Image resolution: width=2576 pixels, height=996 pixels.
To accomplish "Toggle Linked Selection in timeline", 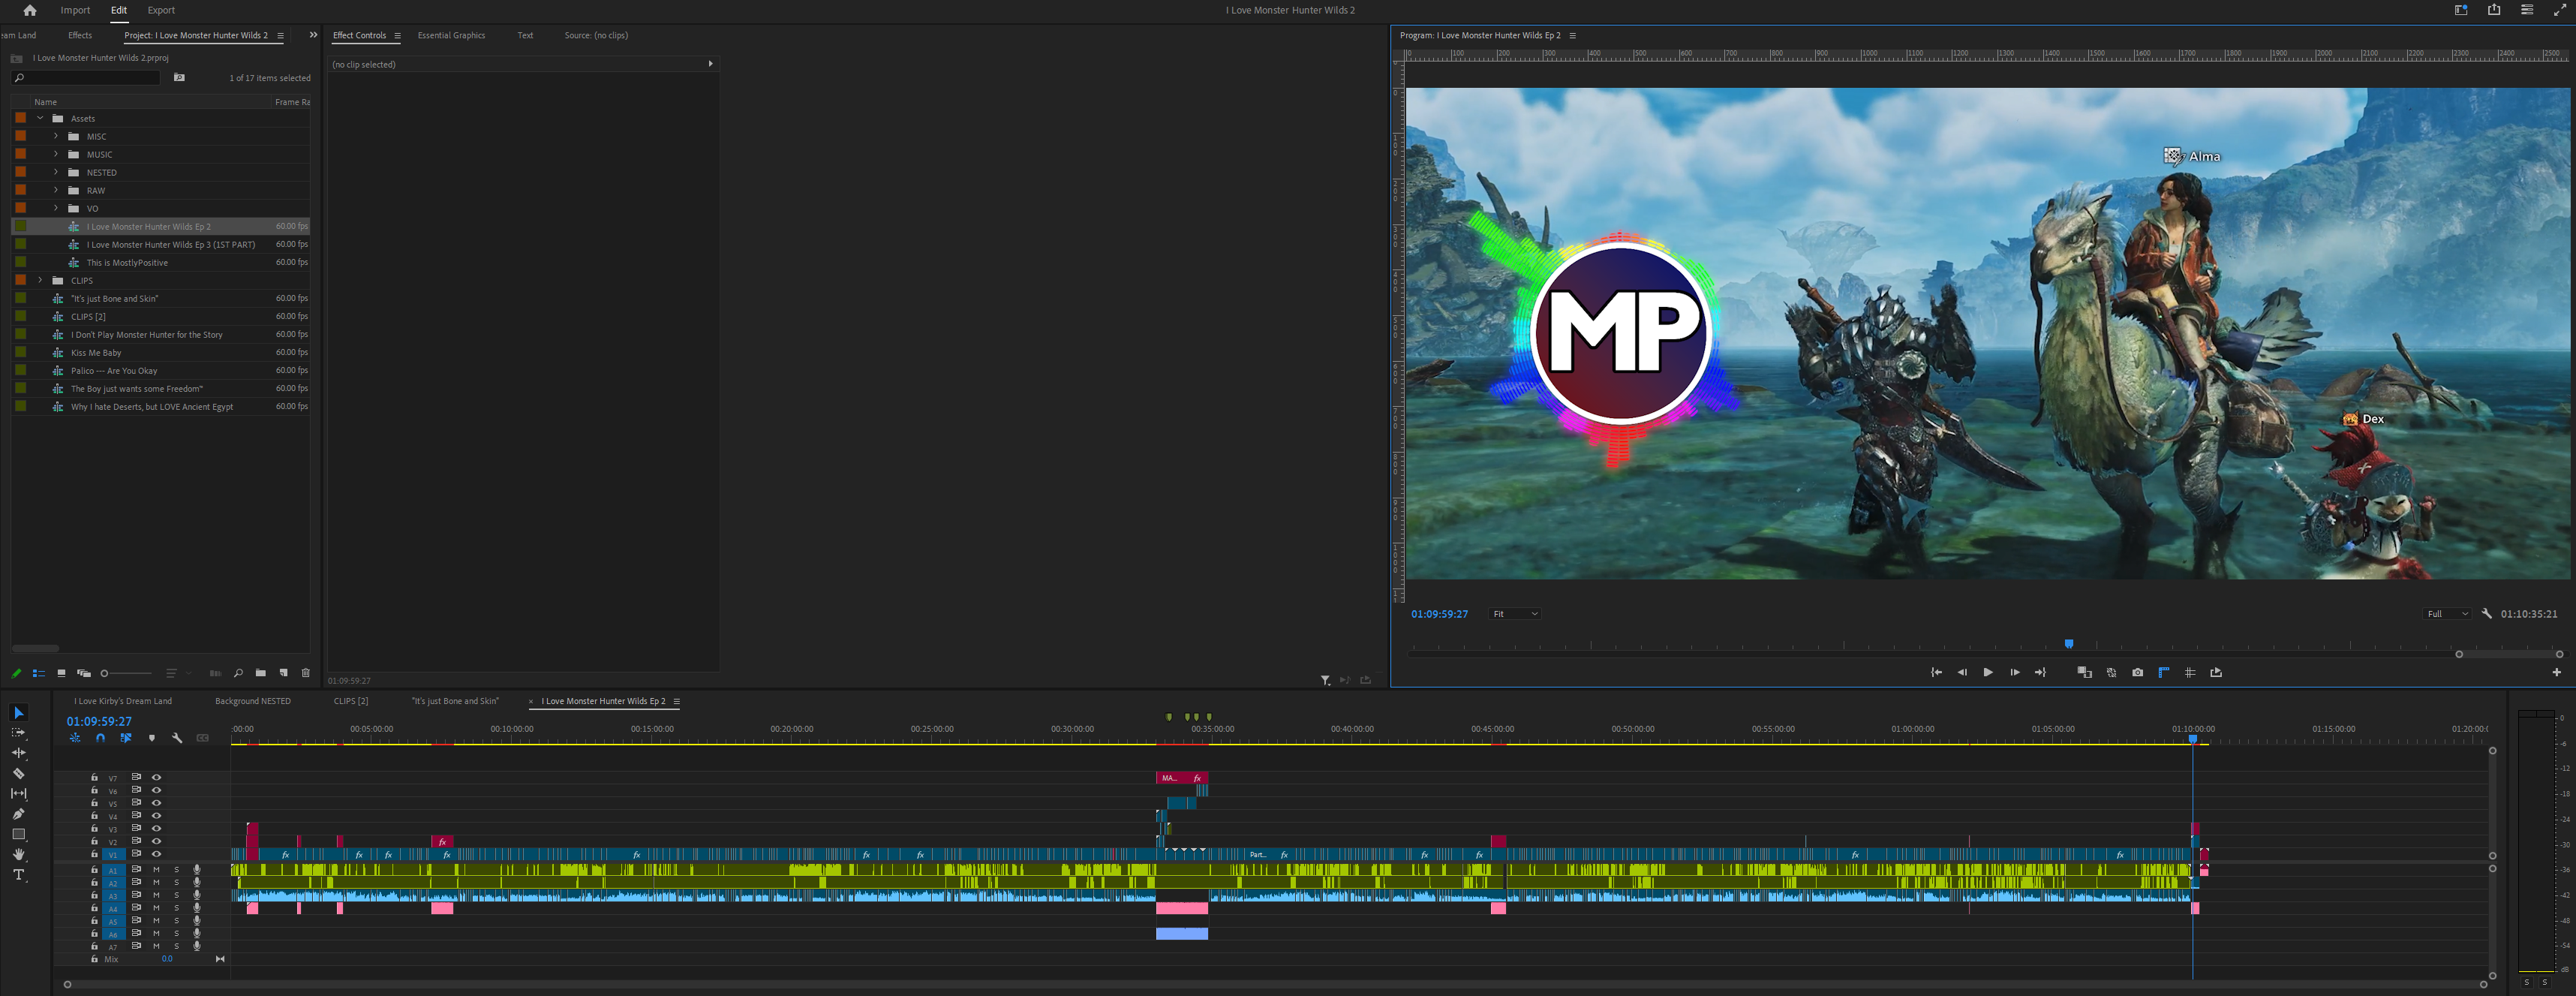I will coord(126,738).
